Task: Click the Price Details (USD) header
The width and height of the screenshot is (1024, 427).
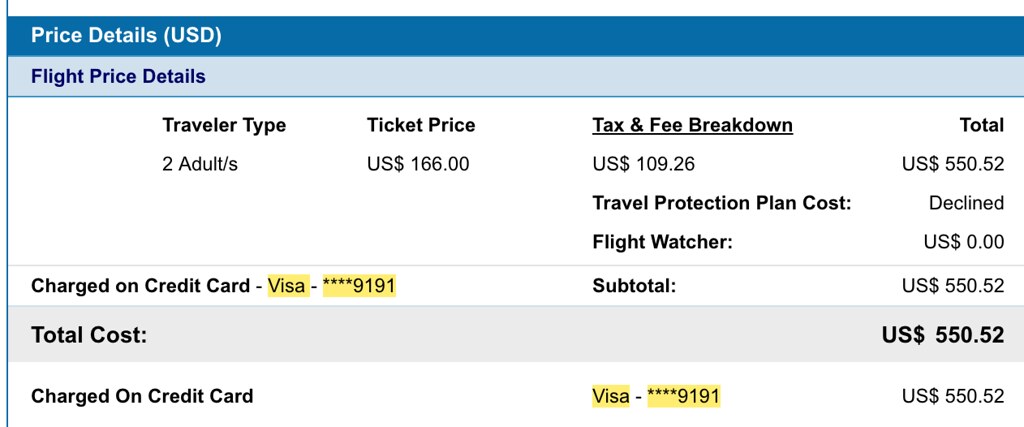Action: click(x=126, y=36)
